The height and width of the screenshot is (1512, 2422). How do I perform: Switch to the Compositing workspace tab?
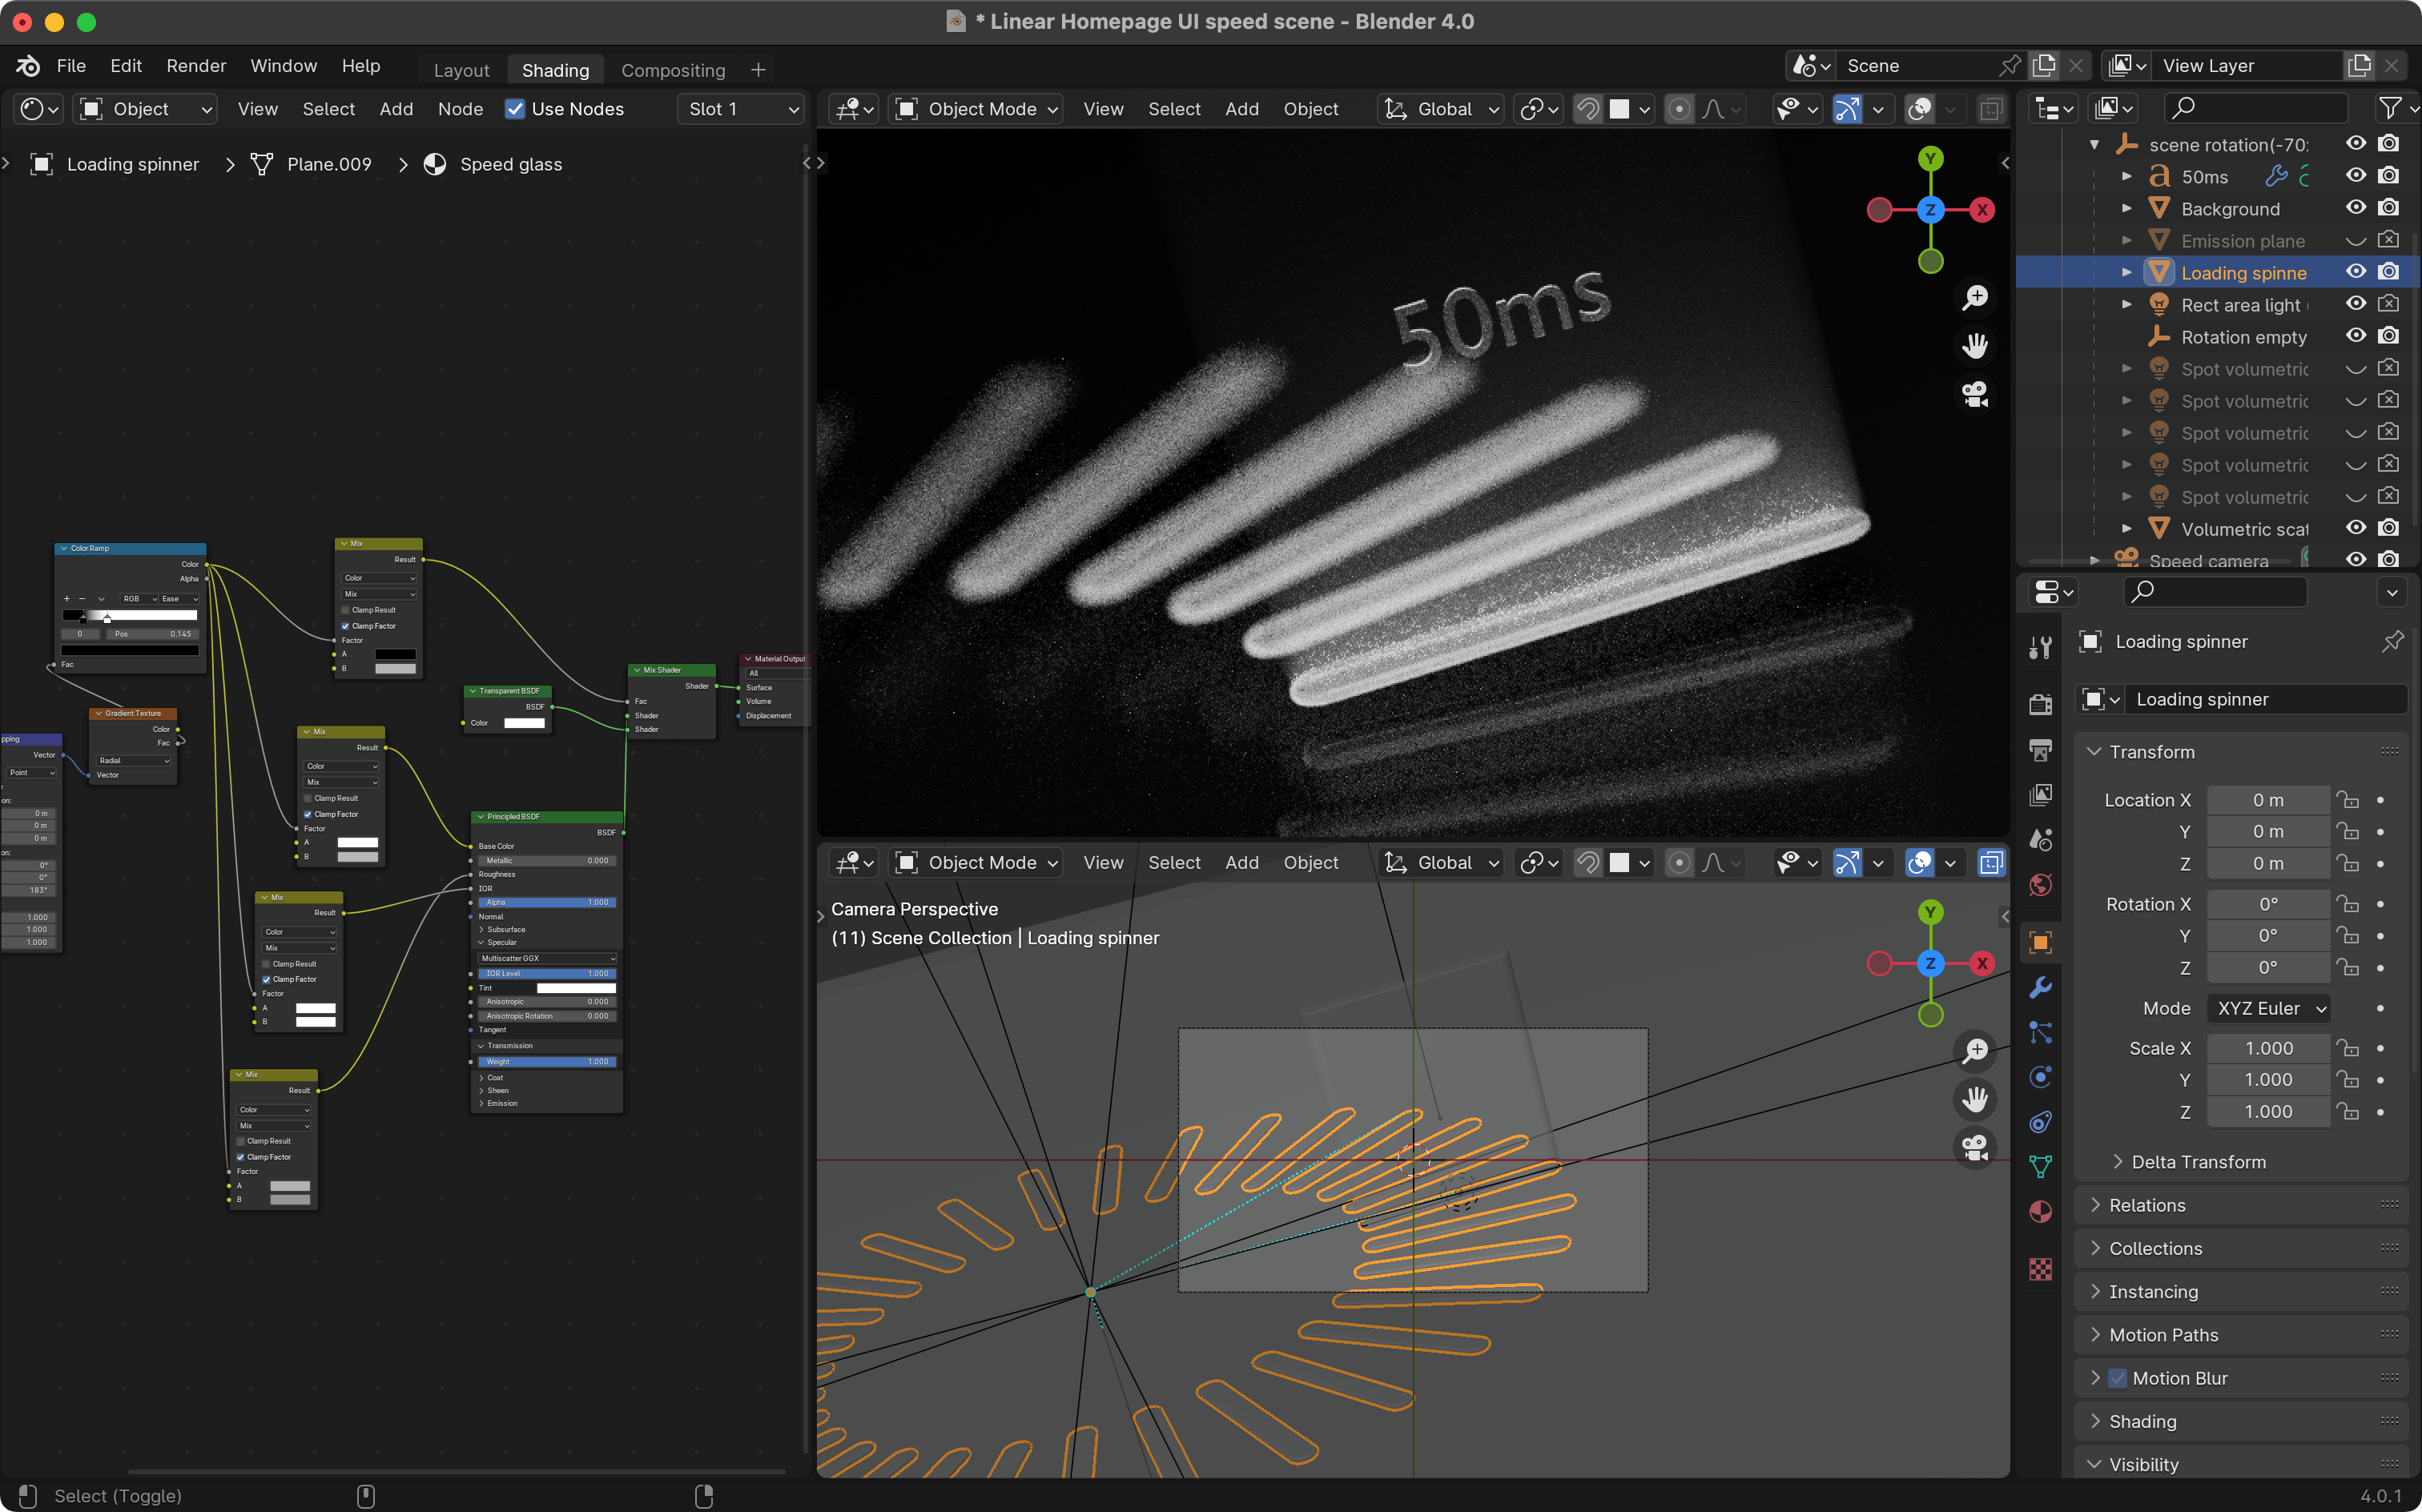(x=672, y=70)
